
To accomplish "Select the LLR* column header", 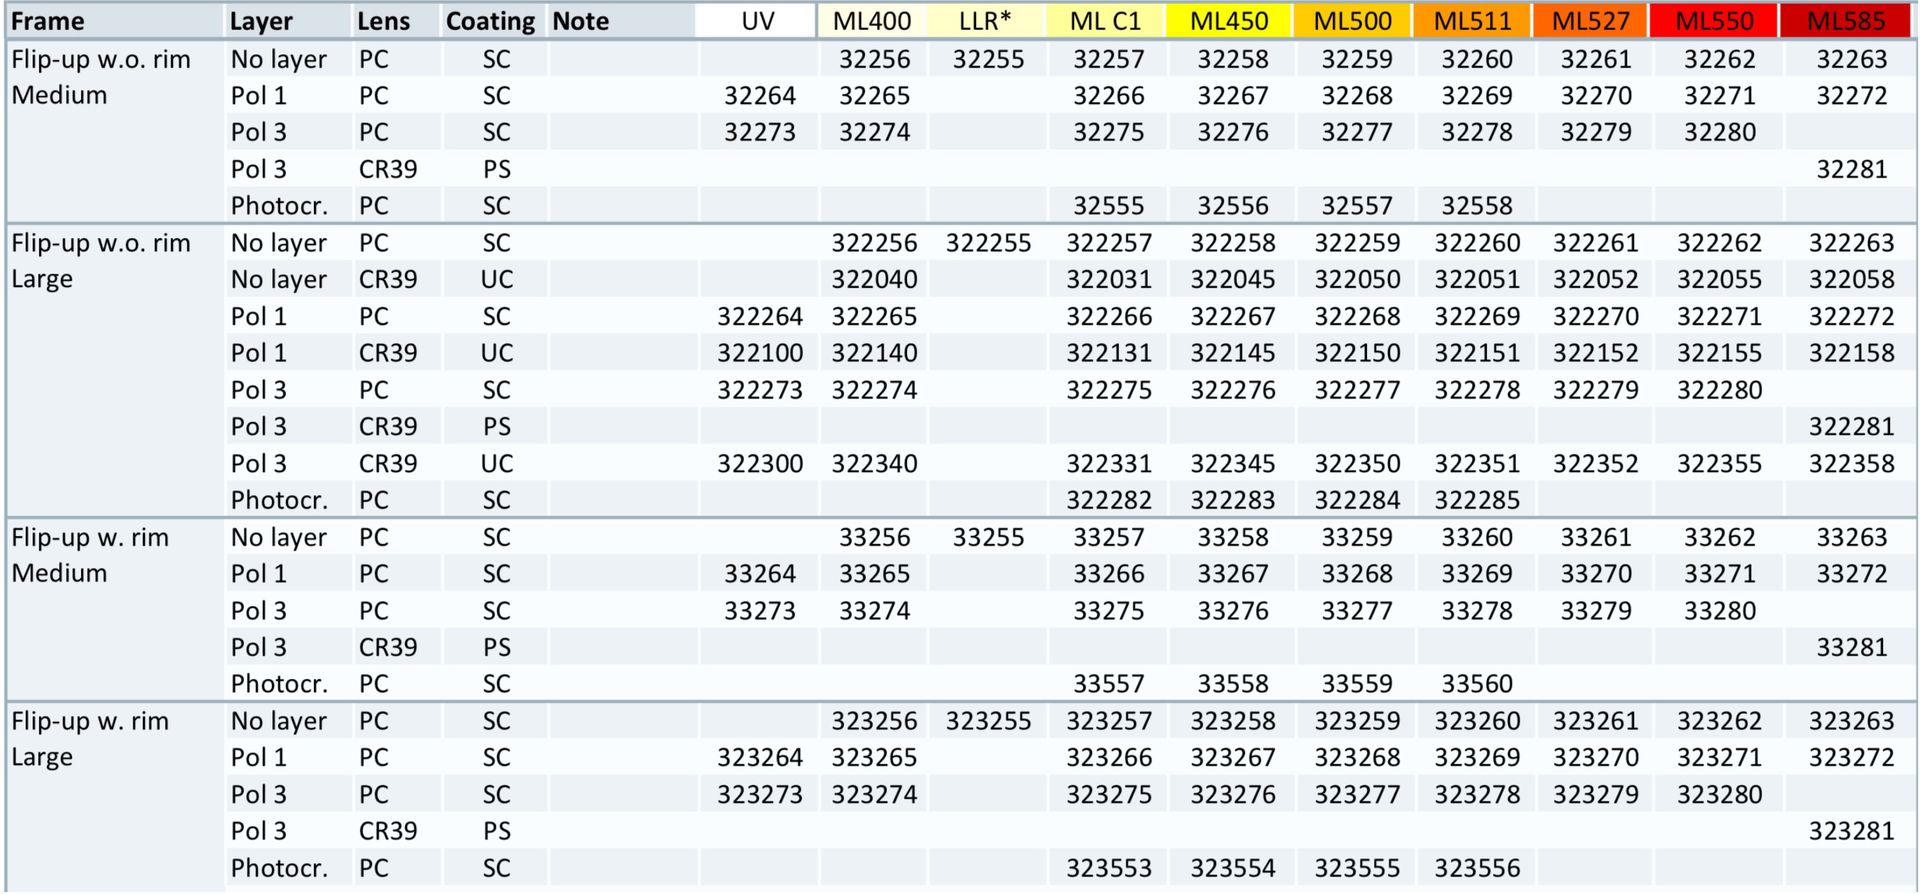I will (x=986, y=21).
